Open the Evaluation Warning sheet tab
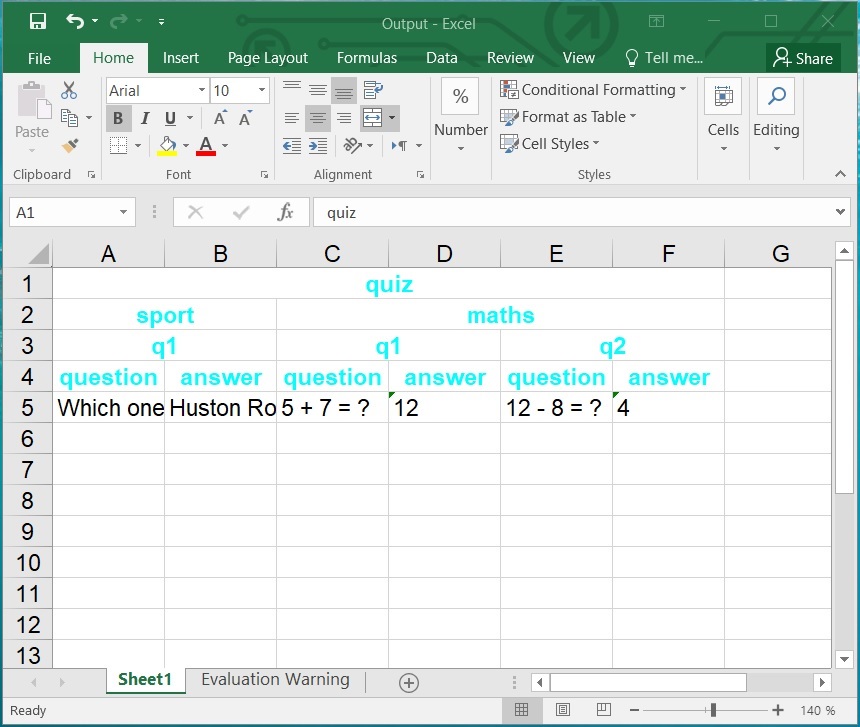Screen dimensions: 860x727 [274, 679]
